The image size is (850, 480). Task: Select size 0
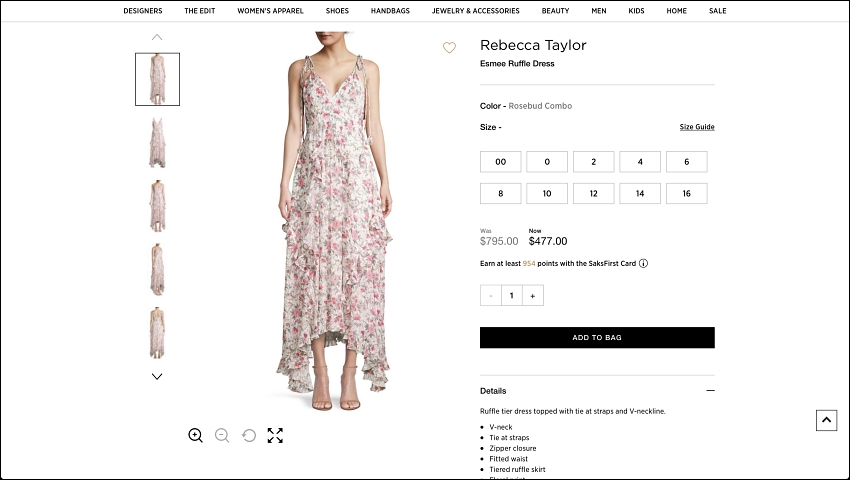click(x=547, y=162)
